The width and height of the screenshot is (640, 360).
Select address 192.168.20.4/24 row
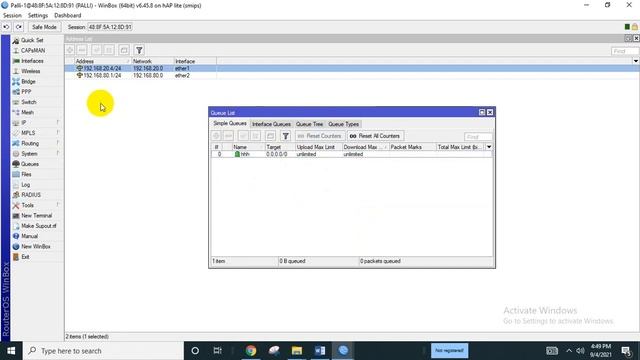(352, 68)
